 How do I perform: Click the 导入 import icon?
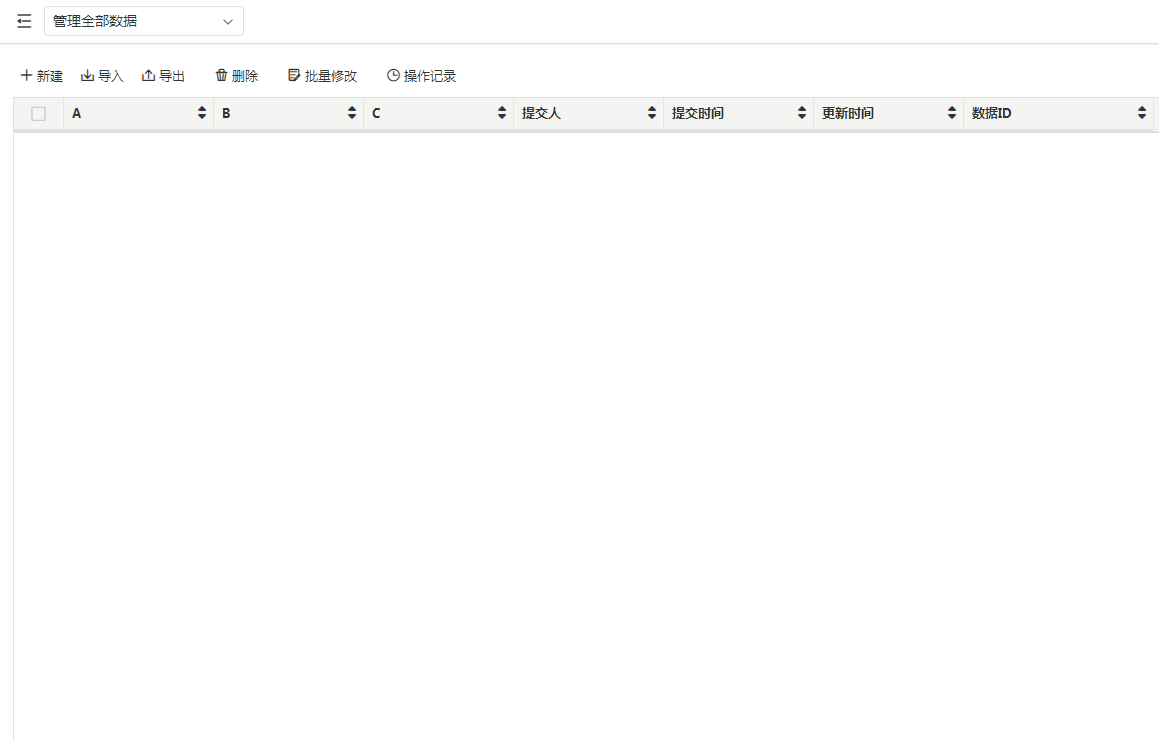click(x=87, y=76)
